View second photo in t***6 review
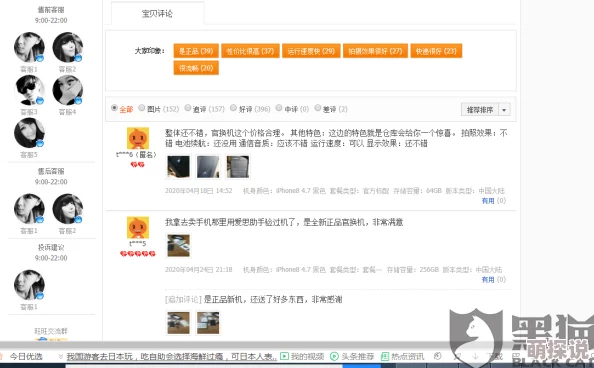 [208, 166]
